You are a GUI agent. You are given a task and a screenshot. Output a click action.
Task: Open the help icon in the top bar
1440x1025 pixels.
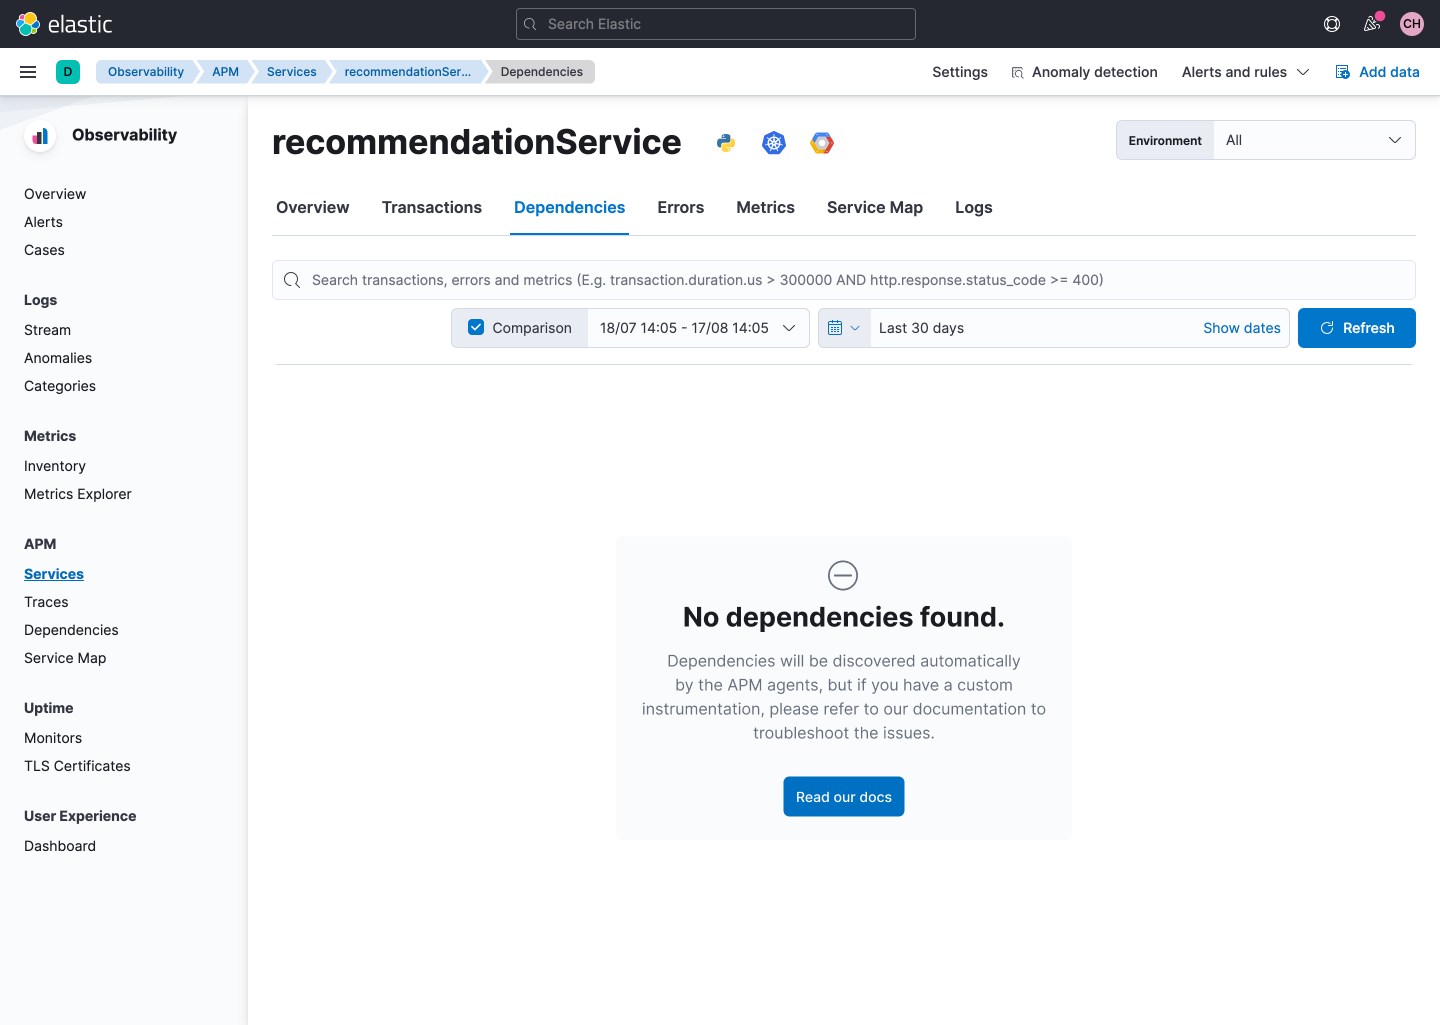pyautogui.click(x=1331, y=23)
